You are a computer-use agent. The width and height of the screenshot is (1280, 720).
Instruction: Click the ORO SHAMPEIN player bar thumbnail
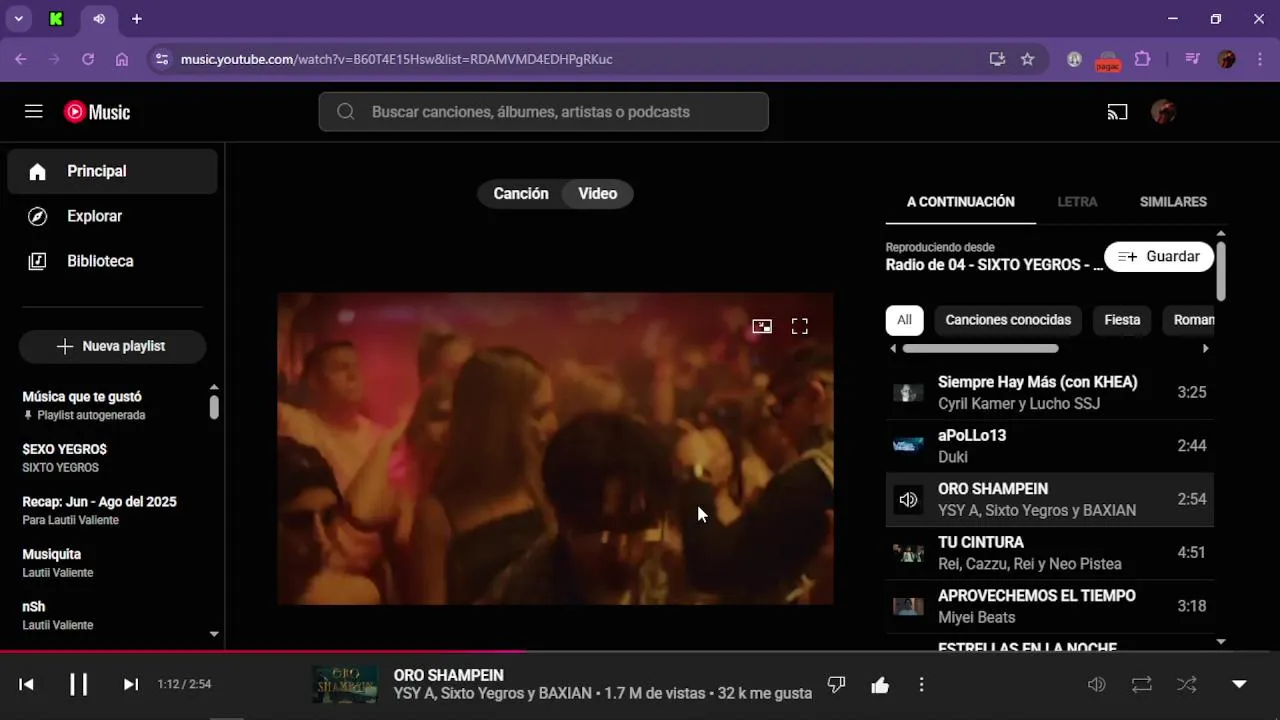345,684
